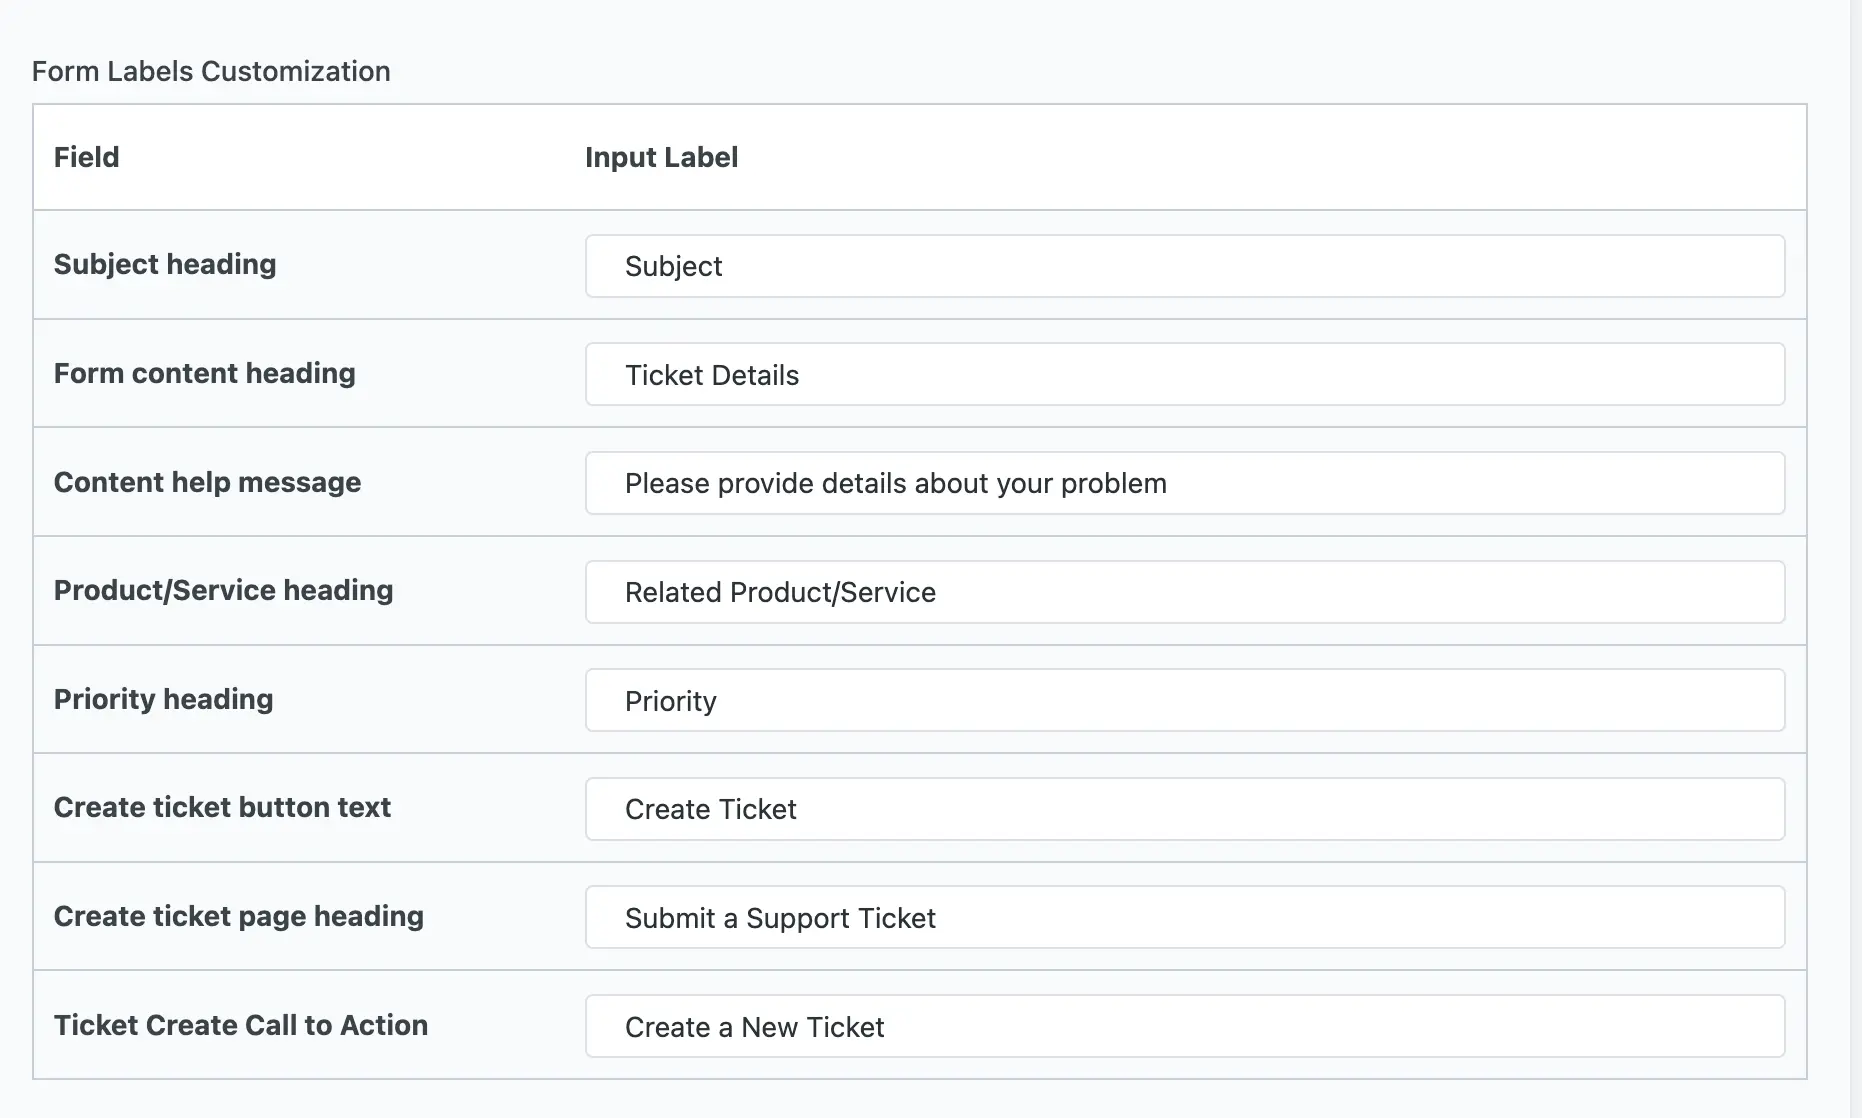This screenshot has width=1862, height=1118.
Task: Edit the Create Ticket button text input
Action: coord(1185,809)
